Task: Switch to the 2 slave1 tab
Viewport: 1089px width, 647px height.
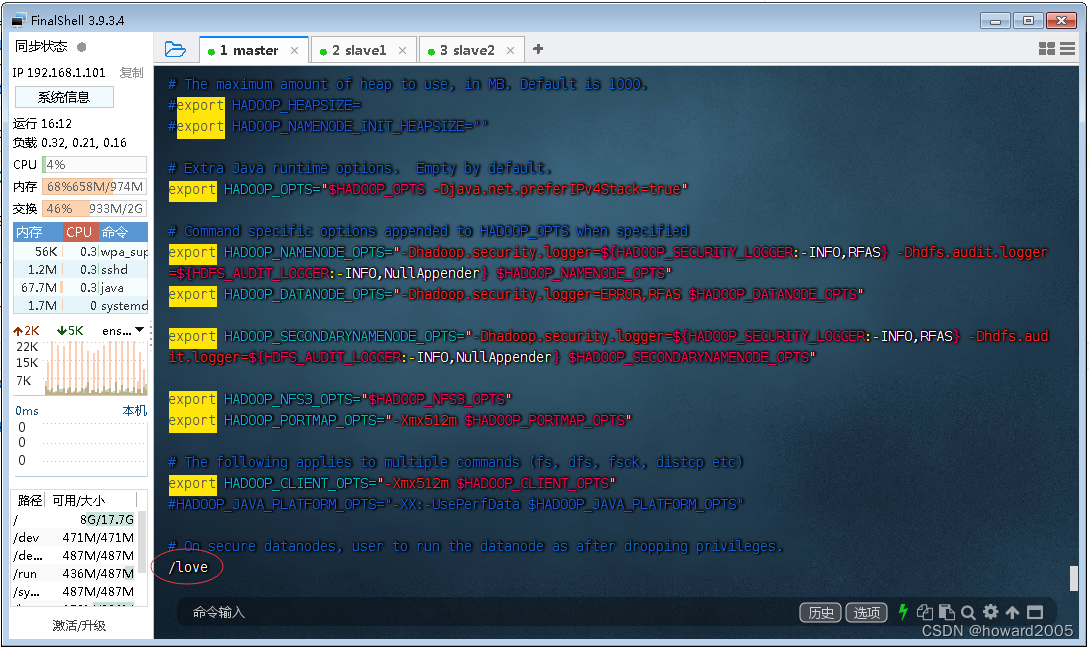Action: click(364, 50)
